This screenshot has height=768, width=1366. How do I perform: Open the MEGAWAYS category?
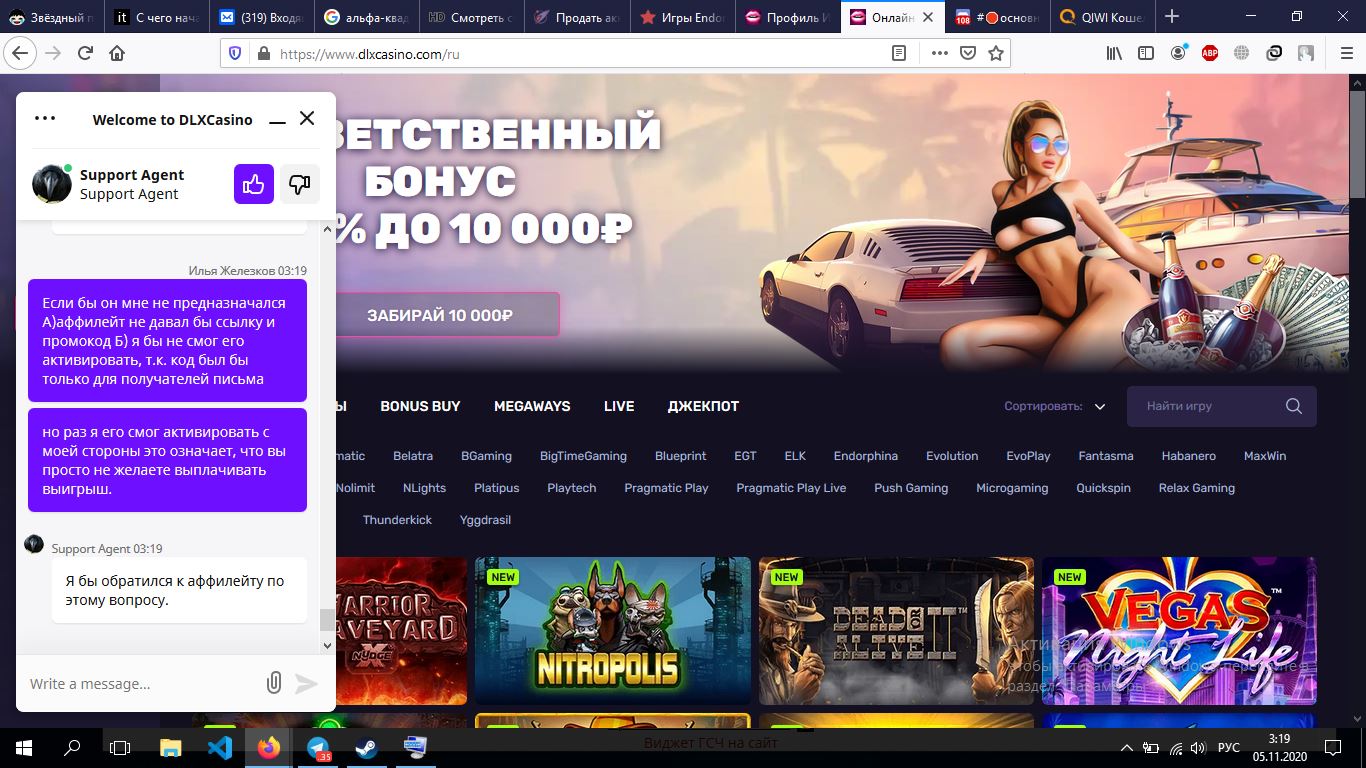coord(532,406)
